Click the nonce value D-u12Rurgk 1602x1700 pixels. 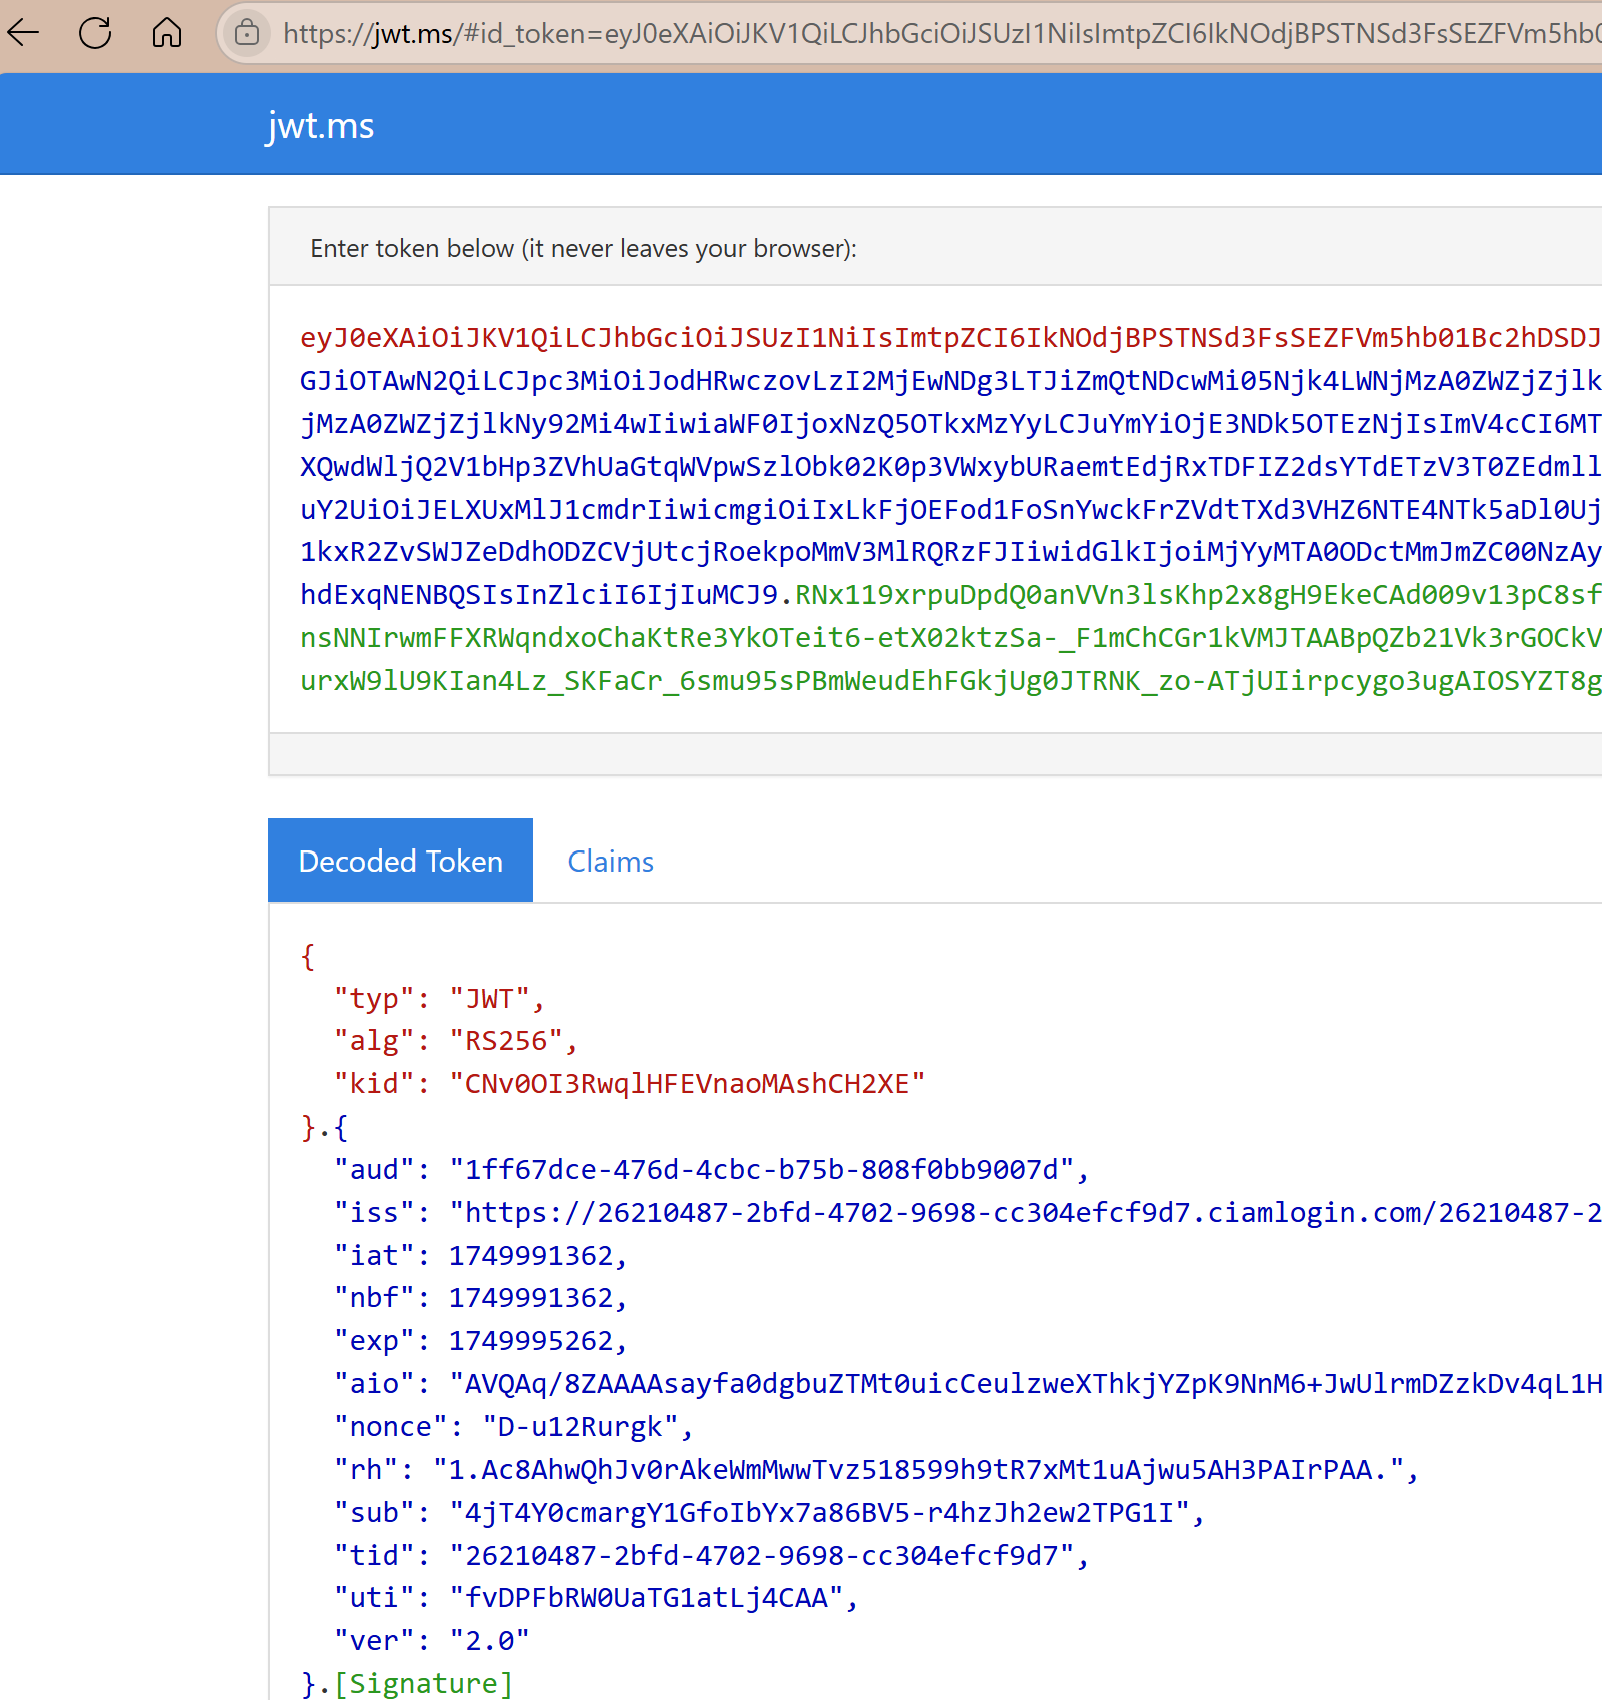pyautogui.click(x=581, y=1427)
